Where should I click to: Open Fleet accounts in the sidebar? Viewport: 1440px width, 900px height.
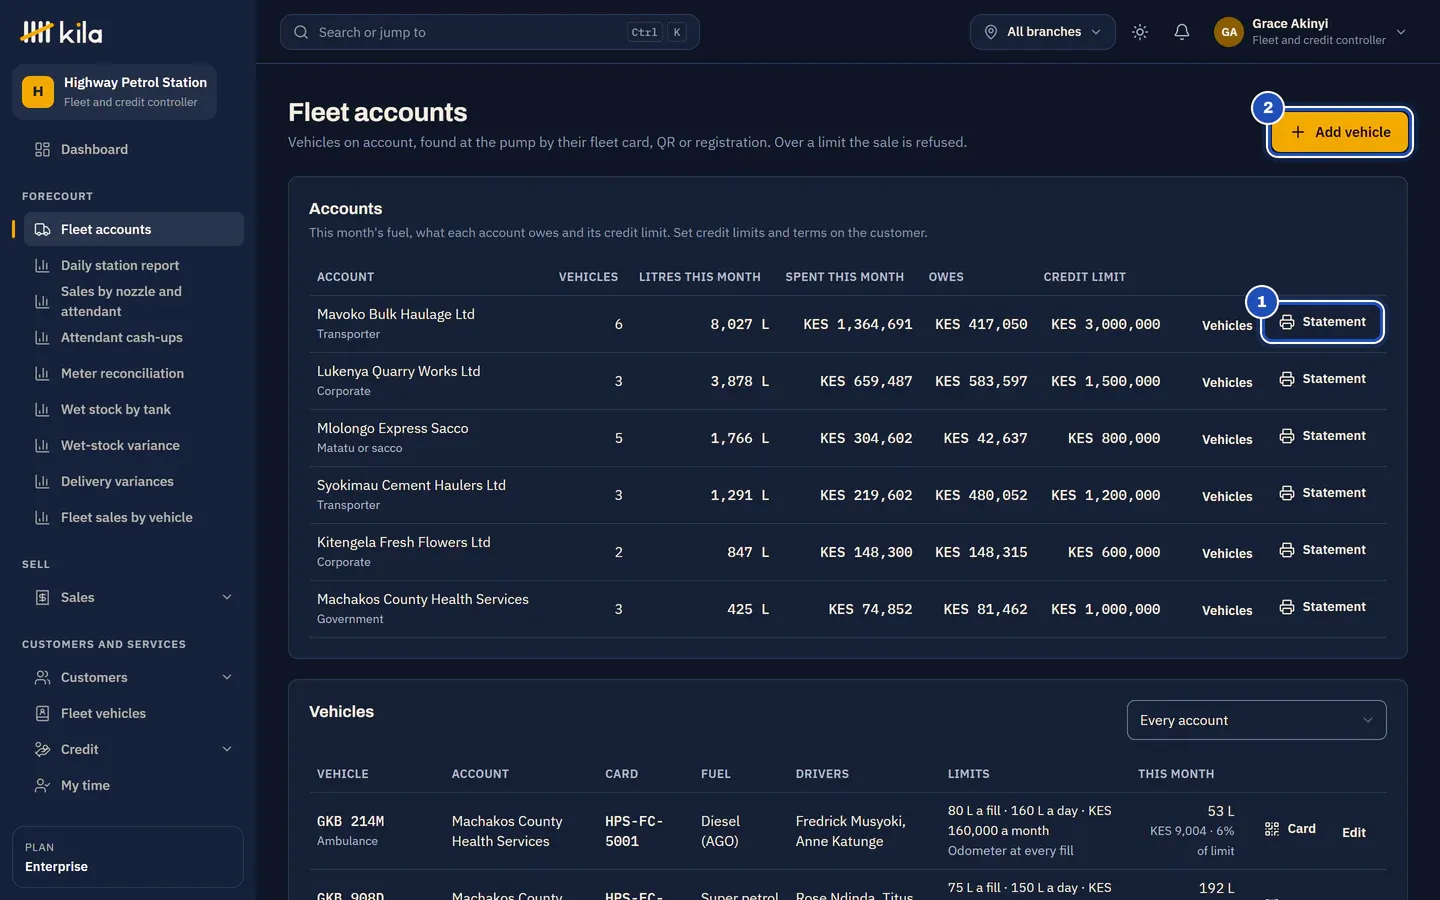point(133,229)
